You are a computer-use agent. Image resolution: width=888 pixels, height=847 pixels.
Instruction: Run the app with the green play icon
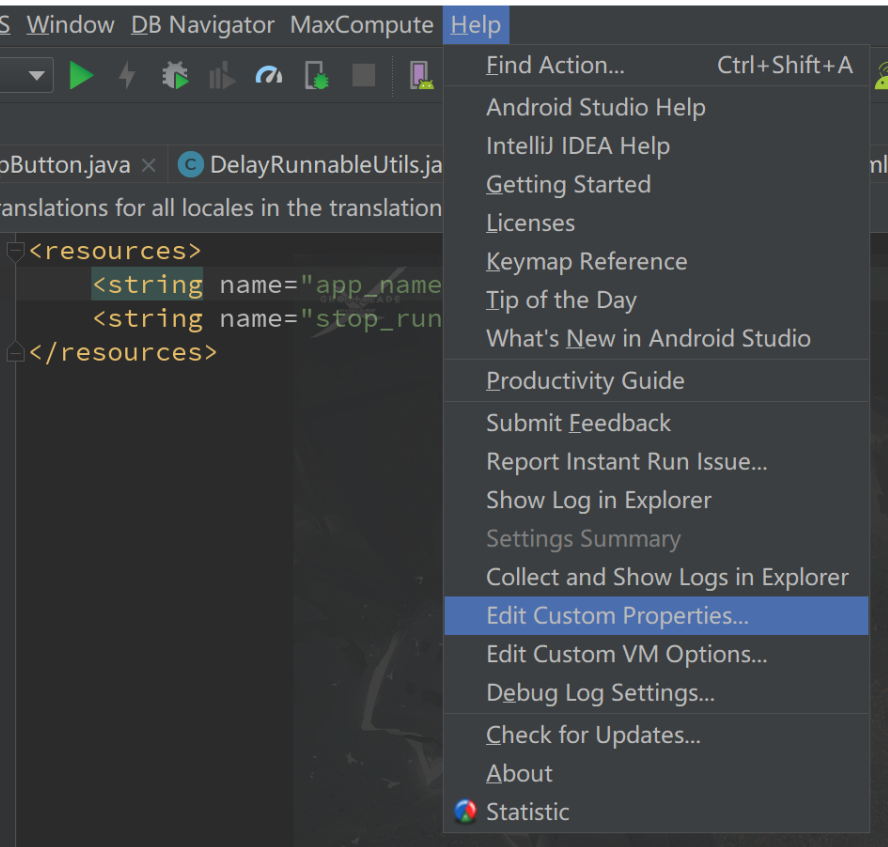coord(81,75)
